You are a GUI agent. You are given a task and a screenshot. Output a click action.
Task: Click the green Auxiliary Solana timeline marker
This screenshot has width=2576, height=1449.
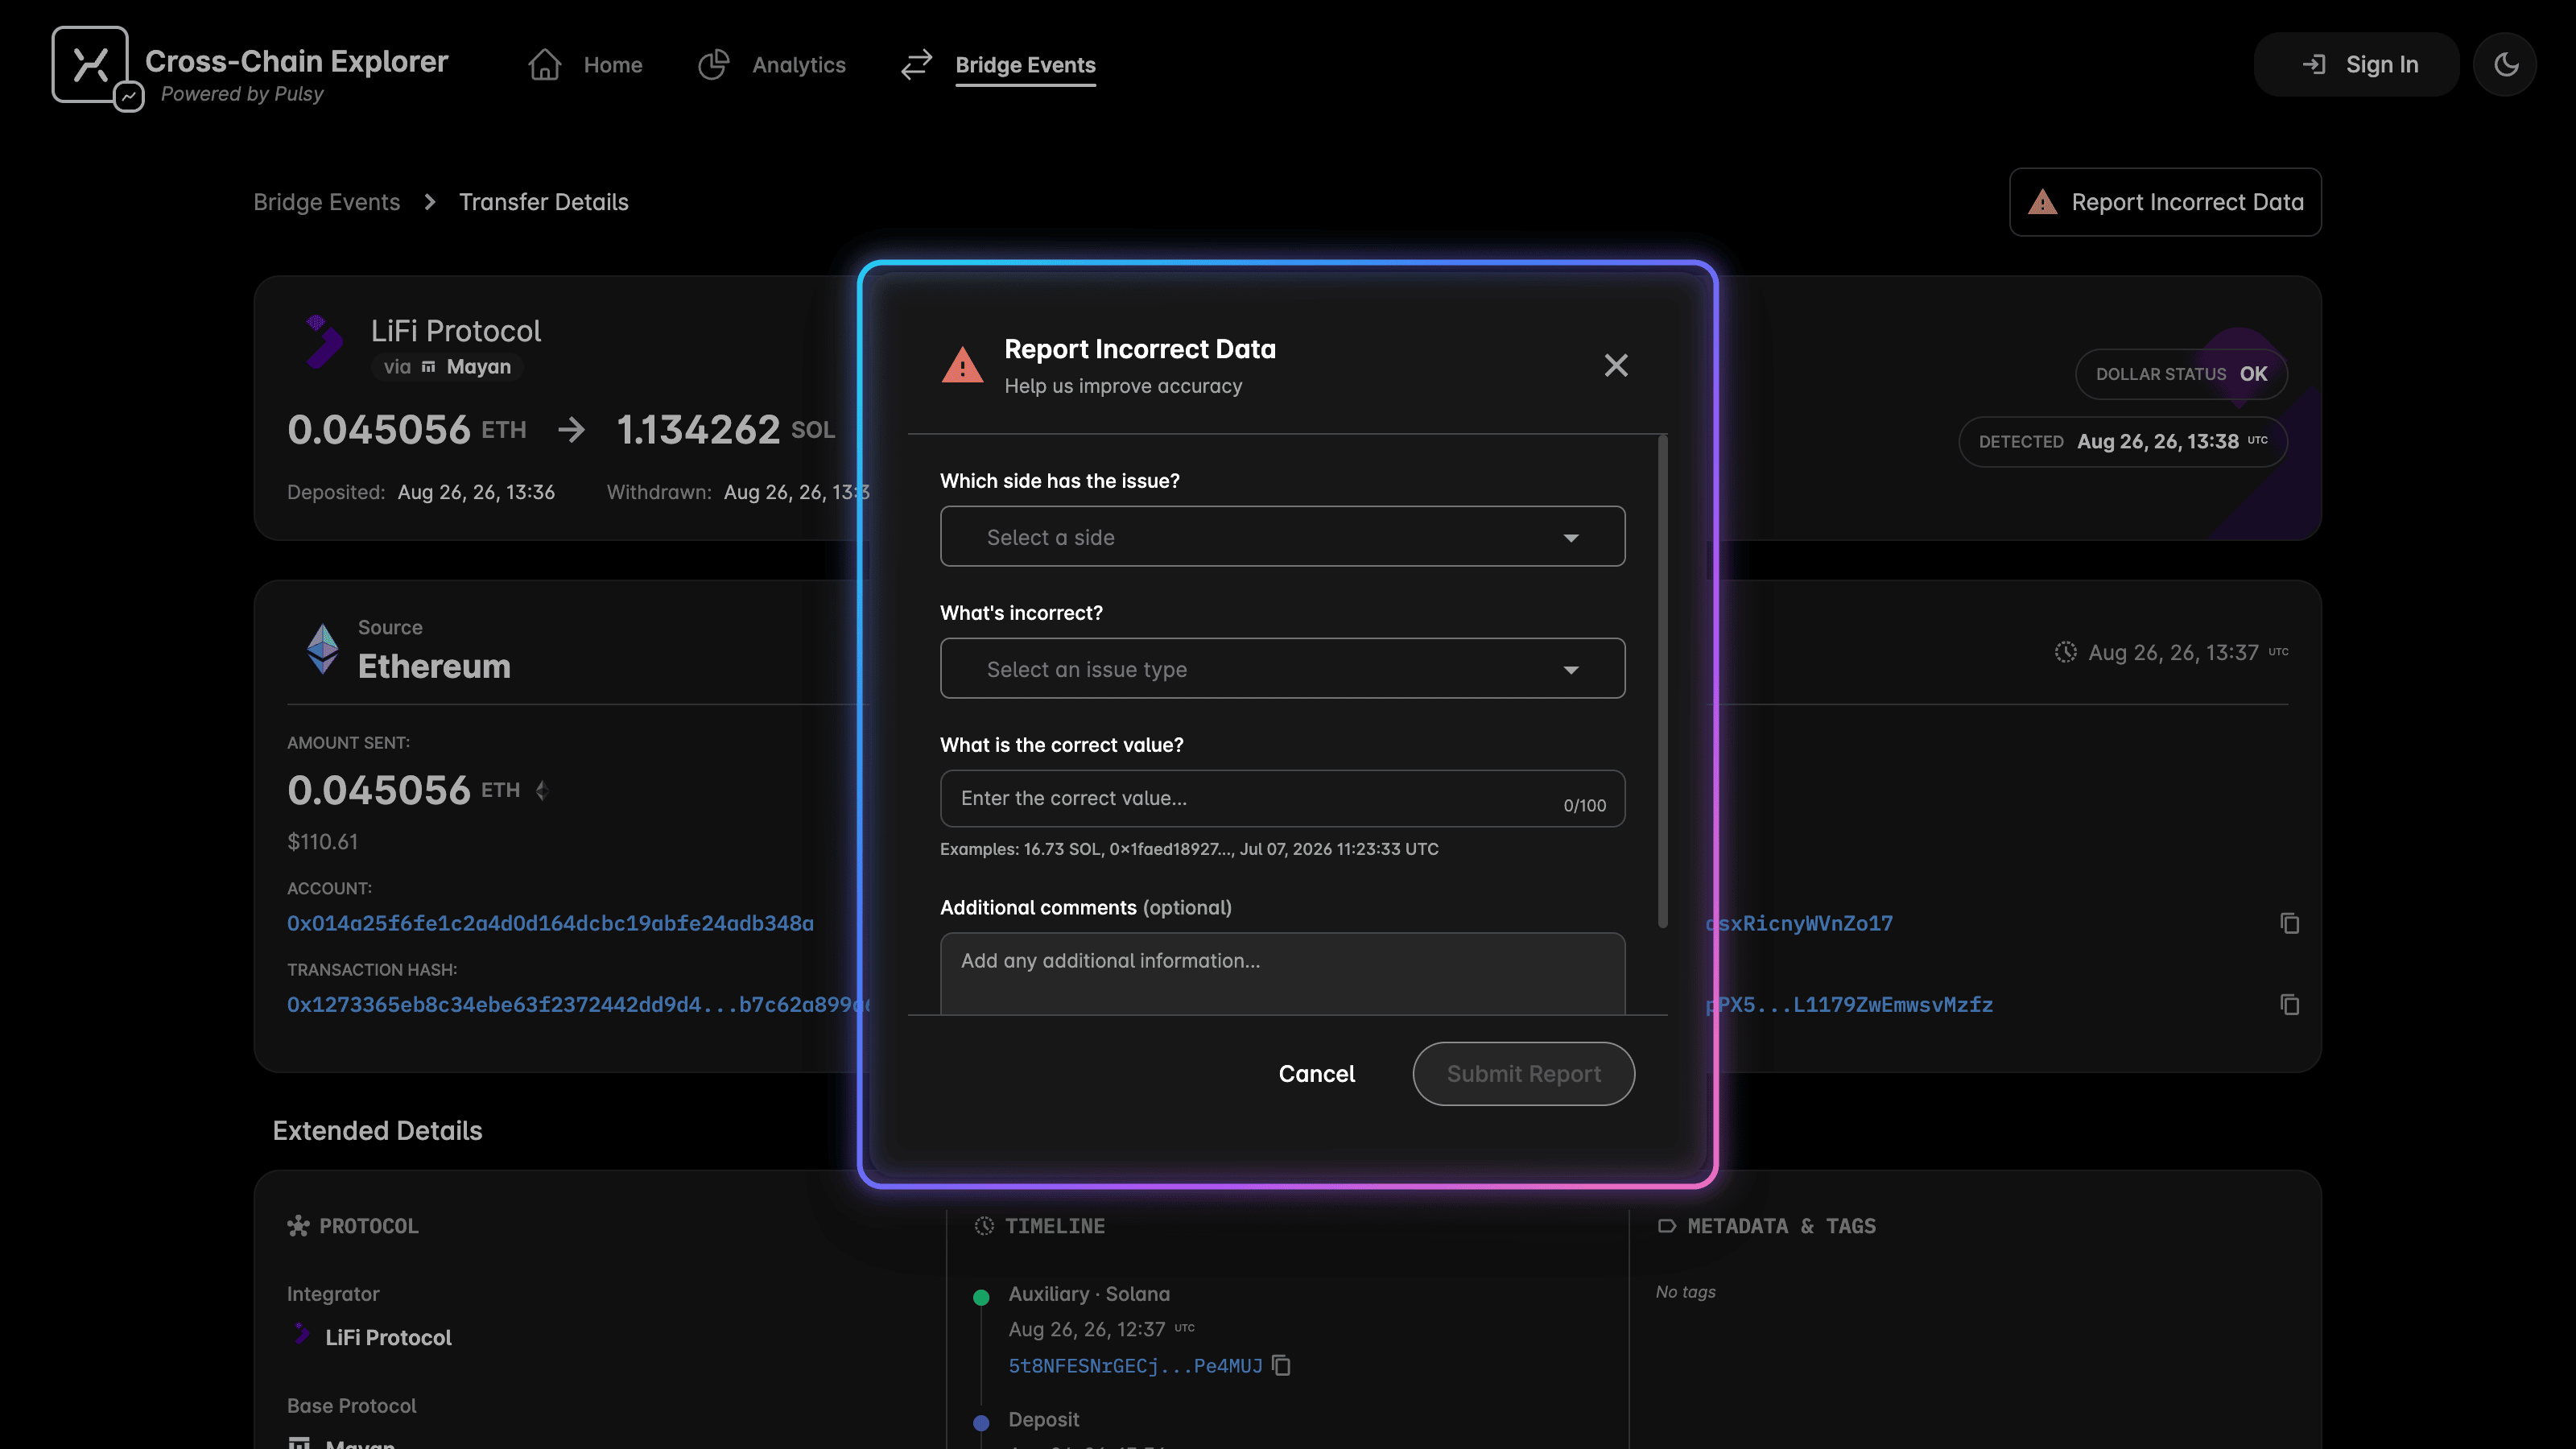point(981,1298)
